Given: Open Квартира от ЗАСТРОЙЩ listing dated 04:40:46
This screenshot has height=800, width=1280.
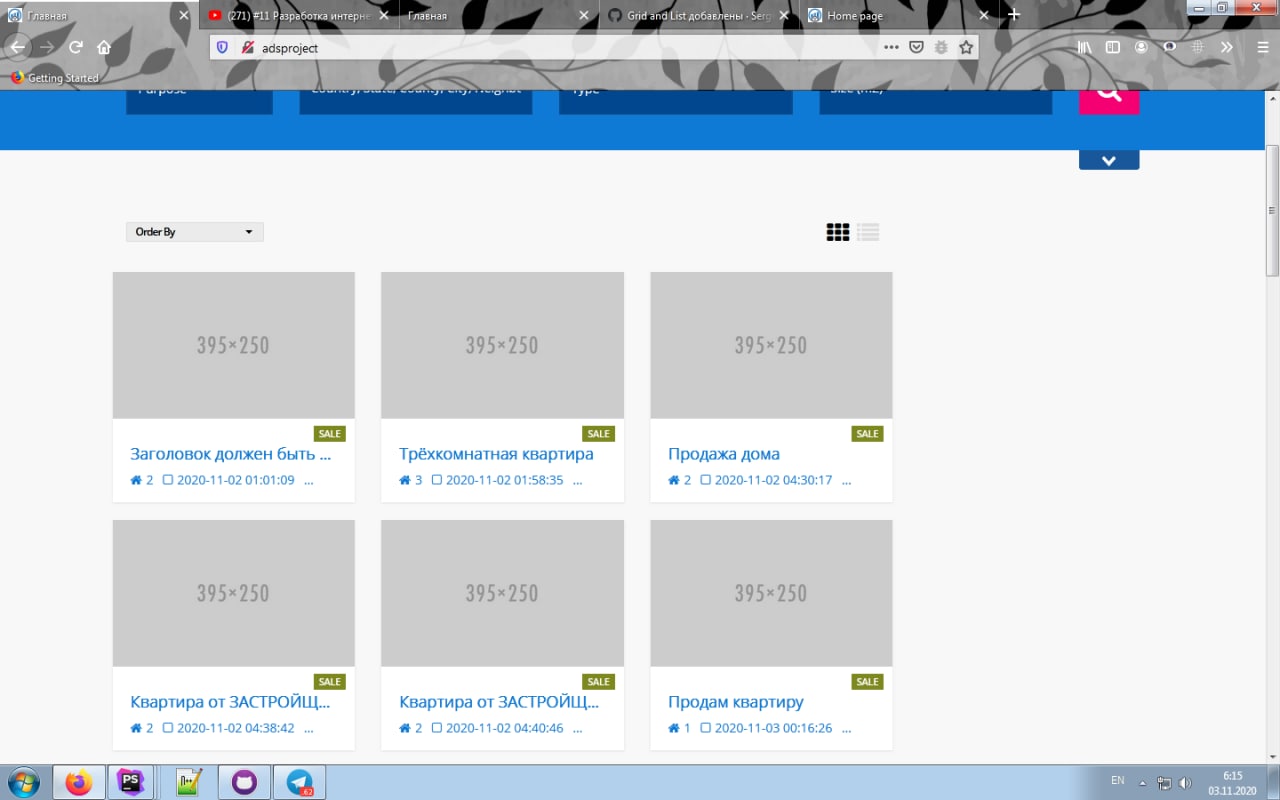Looking at the screenshot, I should (x=499, y=702).
